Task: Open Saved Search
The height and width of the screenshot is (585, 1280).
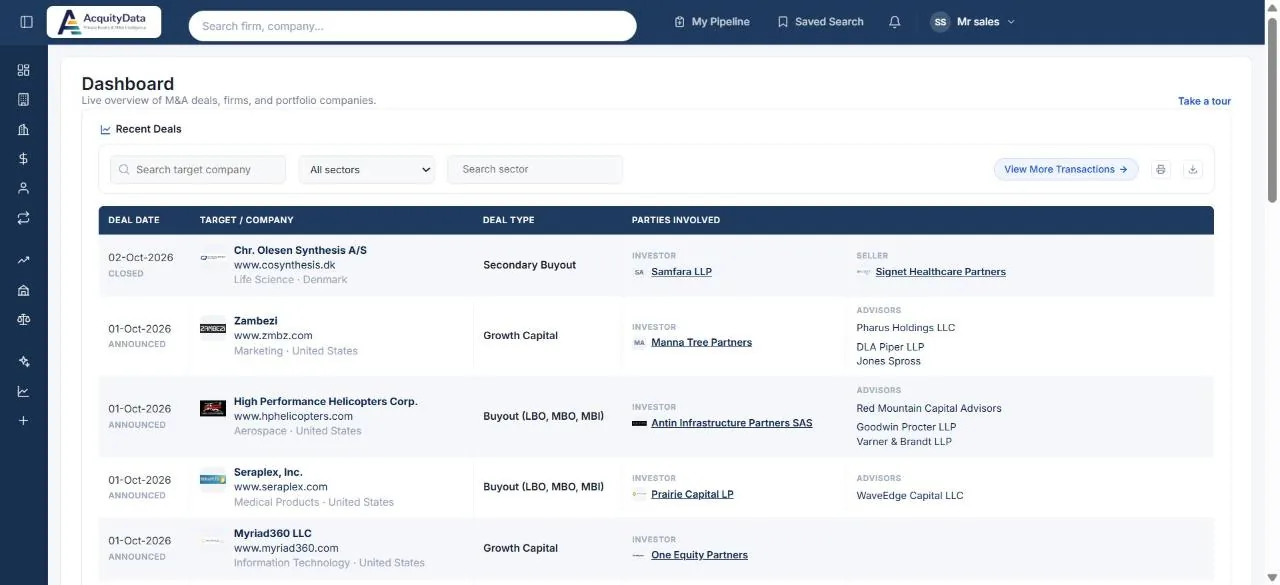Action: [x=820, y=22]
